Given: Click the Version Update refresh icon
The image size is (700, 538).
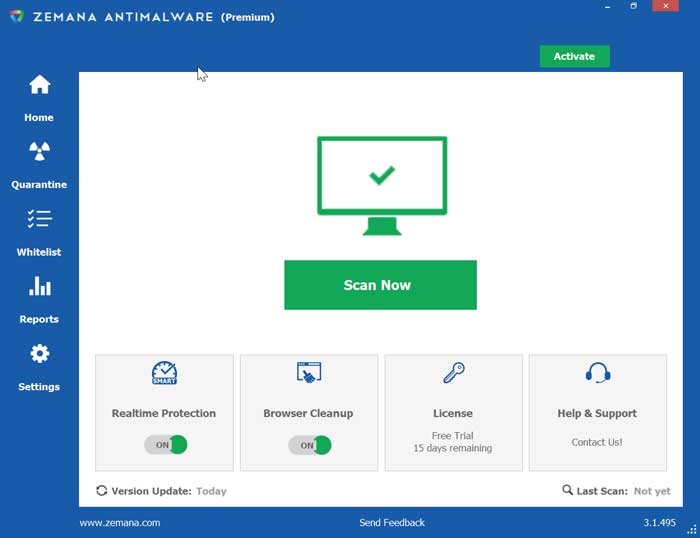Looking at the screenshot, I should coord(101,491).
